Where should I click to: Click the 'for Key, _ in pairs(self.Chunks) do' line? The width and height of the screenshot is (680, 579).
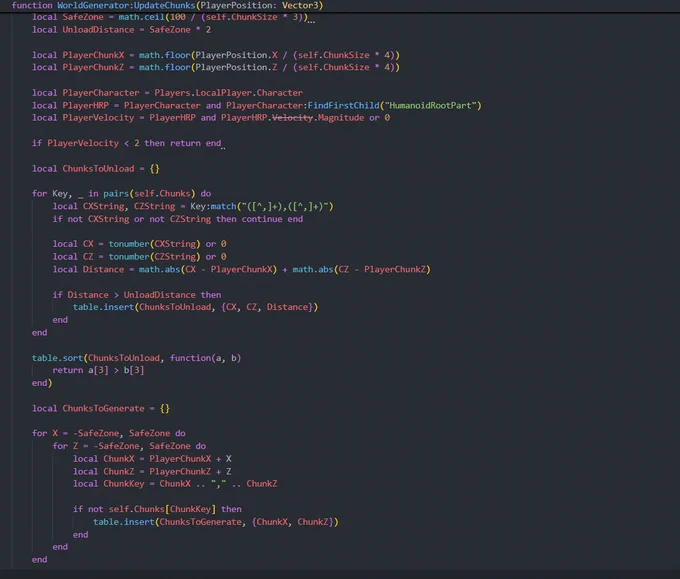(121, 193)
